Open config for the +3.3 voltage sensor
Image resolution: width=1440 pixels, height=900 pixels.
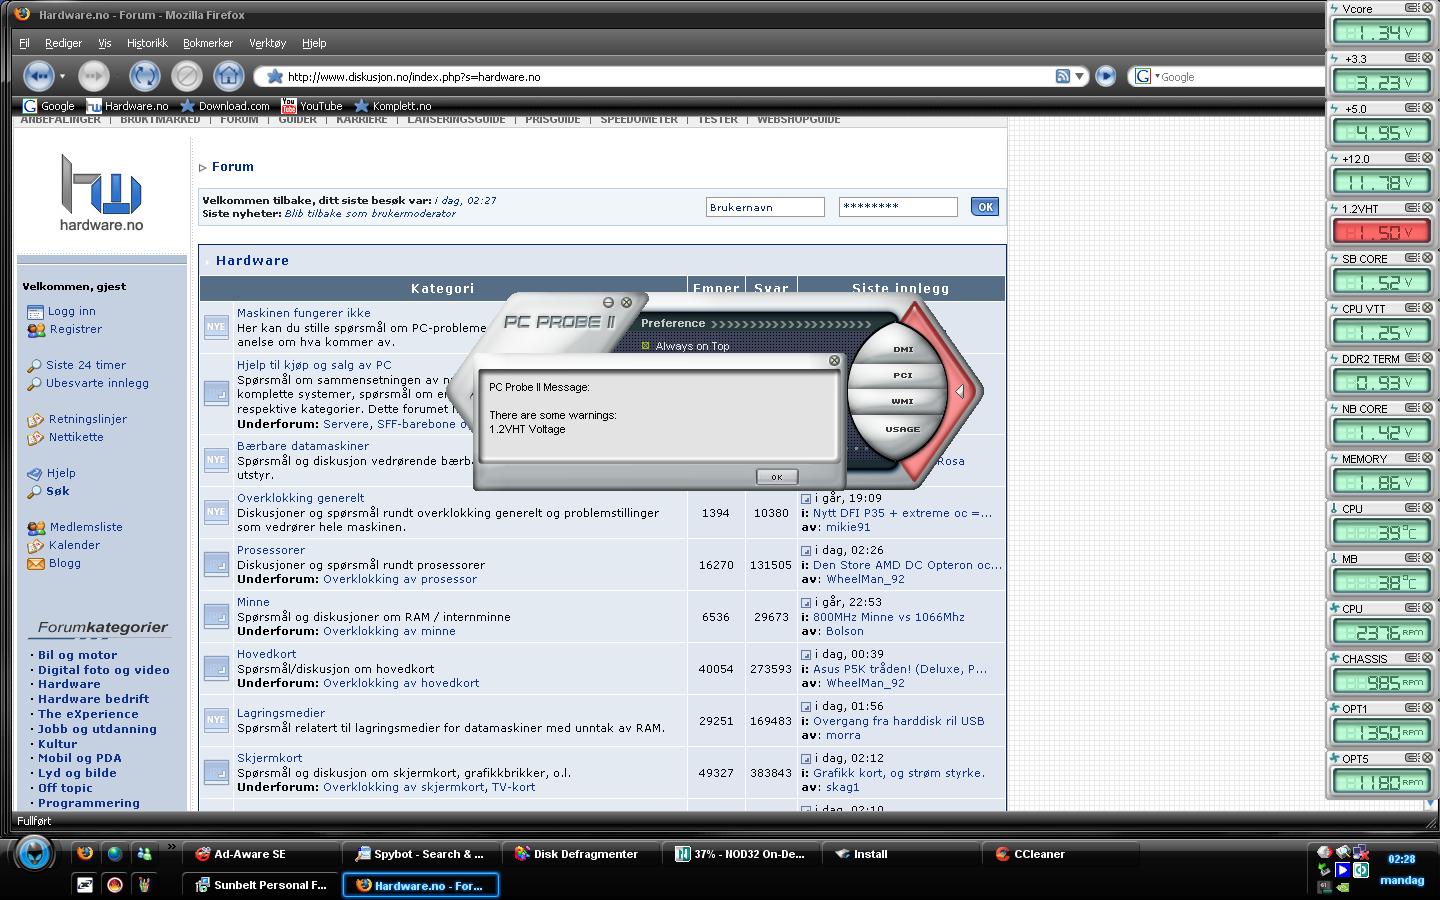(x=1412, y=58)
